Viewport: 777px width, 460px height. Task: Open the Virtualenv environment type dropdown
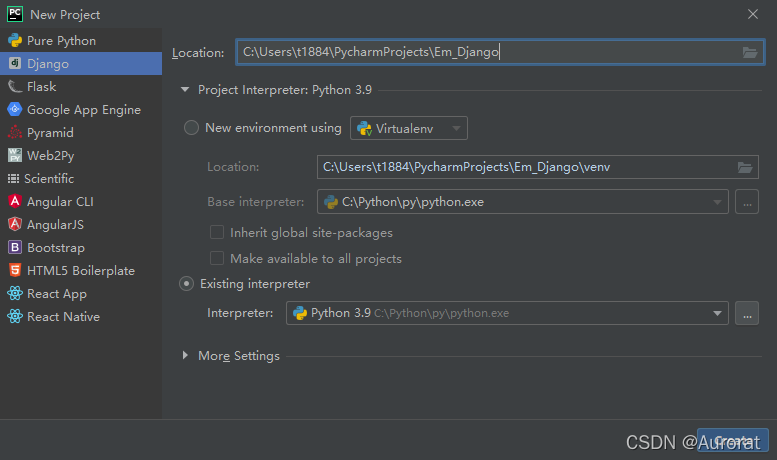(408, 128)
